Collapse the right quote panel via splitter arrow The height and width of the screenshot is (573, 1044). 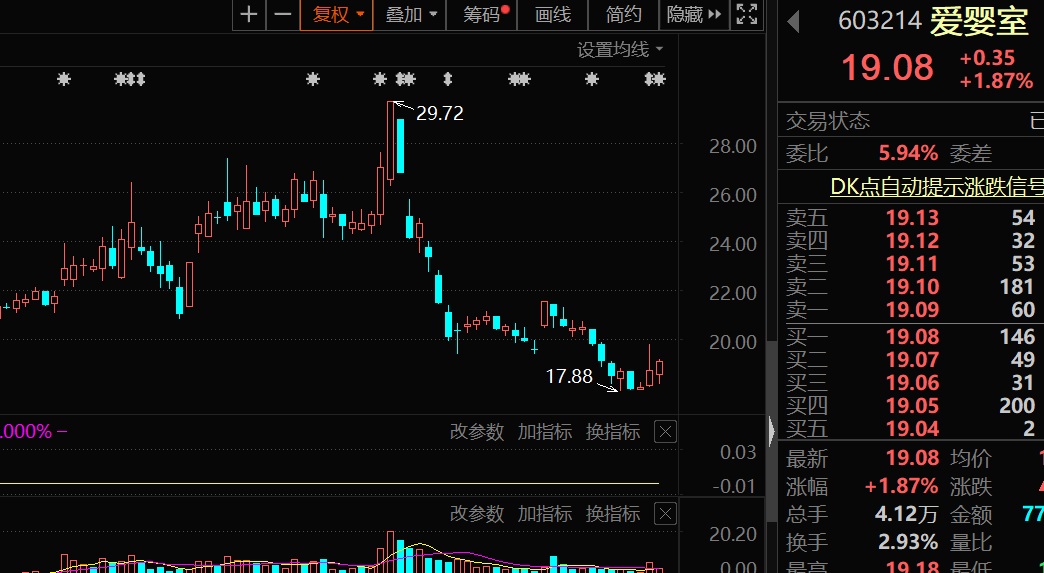771,432
